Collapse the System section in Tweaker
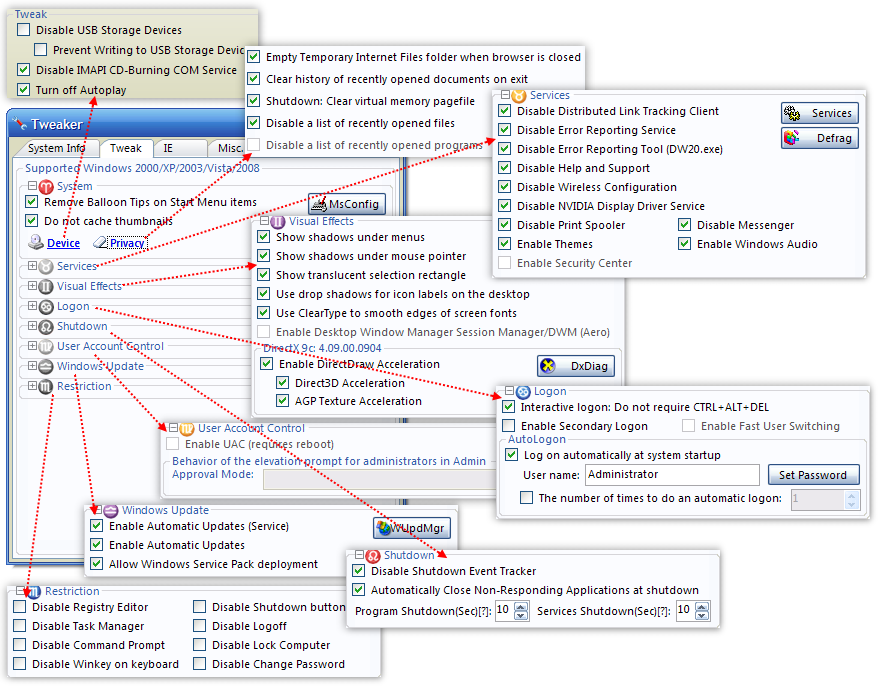Screen dimensions: 881x690 click(32, 185)
